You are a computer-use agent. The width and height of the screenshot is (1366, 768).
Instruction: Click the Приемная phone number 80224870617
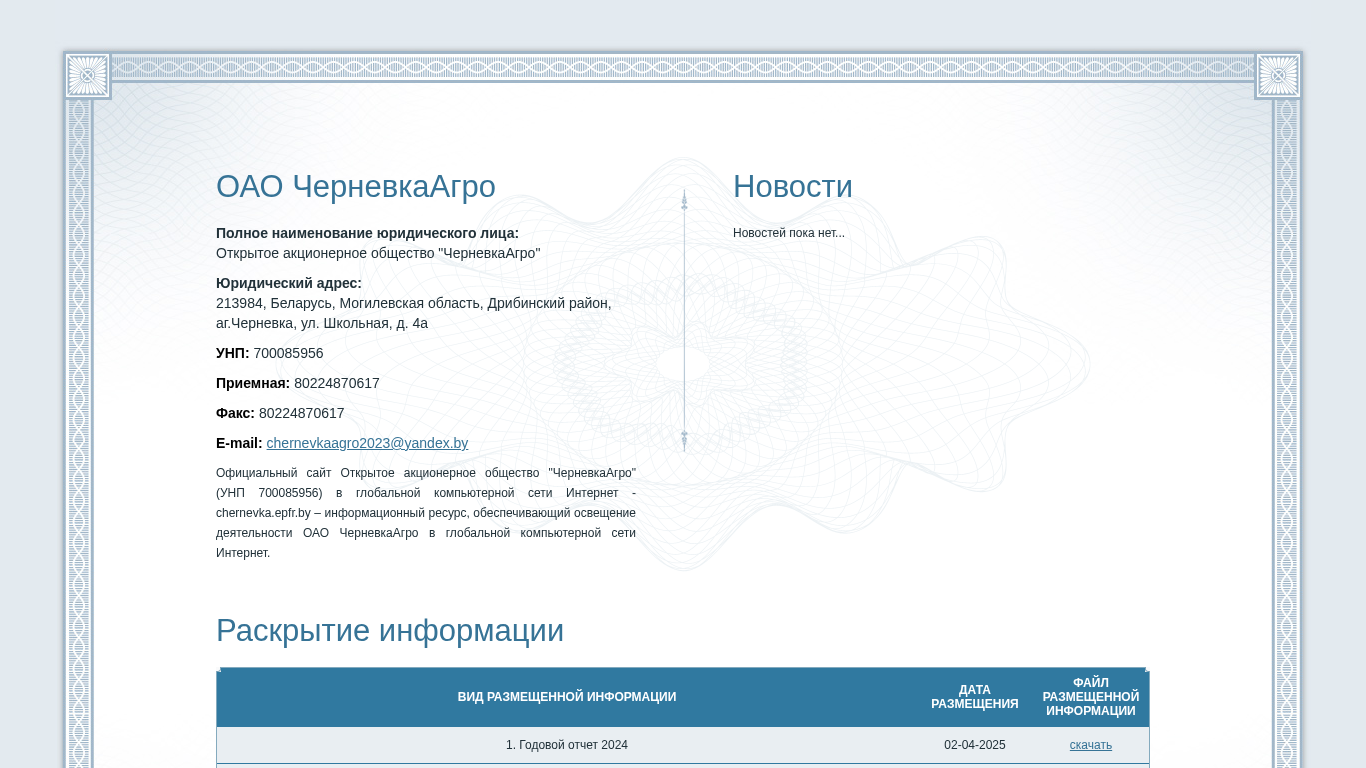tap(337, 383)
